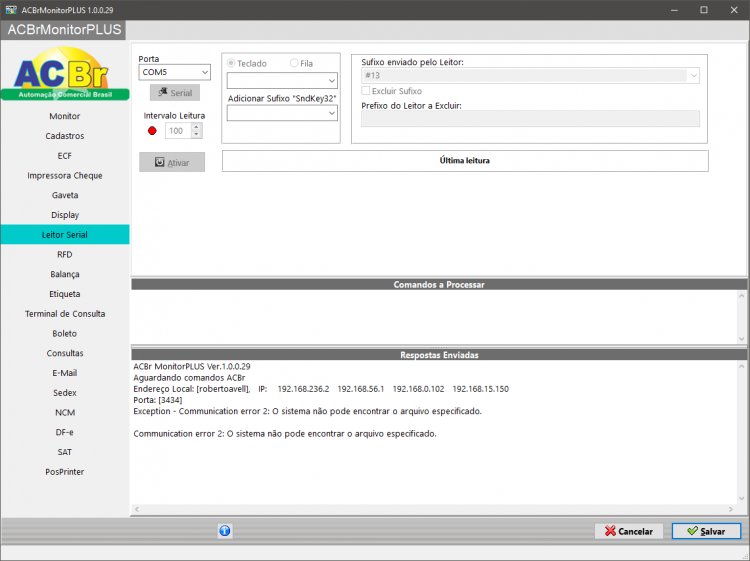Click the blue info icon in bottom bar

[225, 530]
